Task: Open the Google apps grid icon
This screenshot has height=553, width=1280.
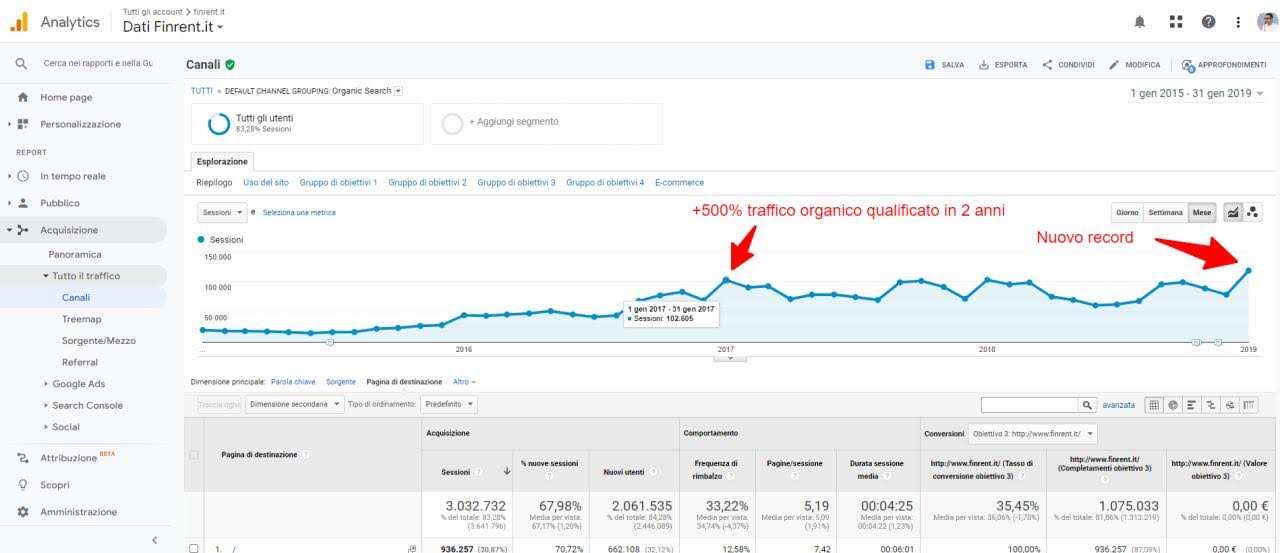Action: (x=1175, y=22)
